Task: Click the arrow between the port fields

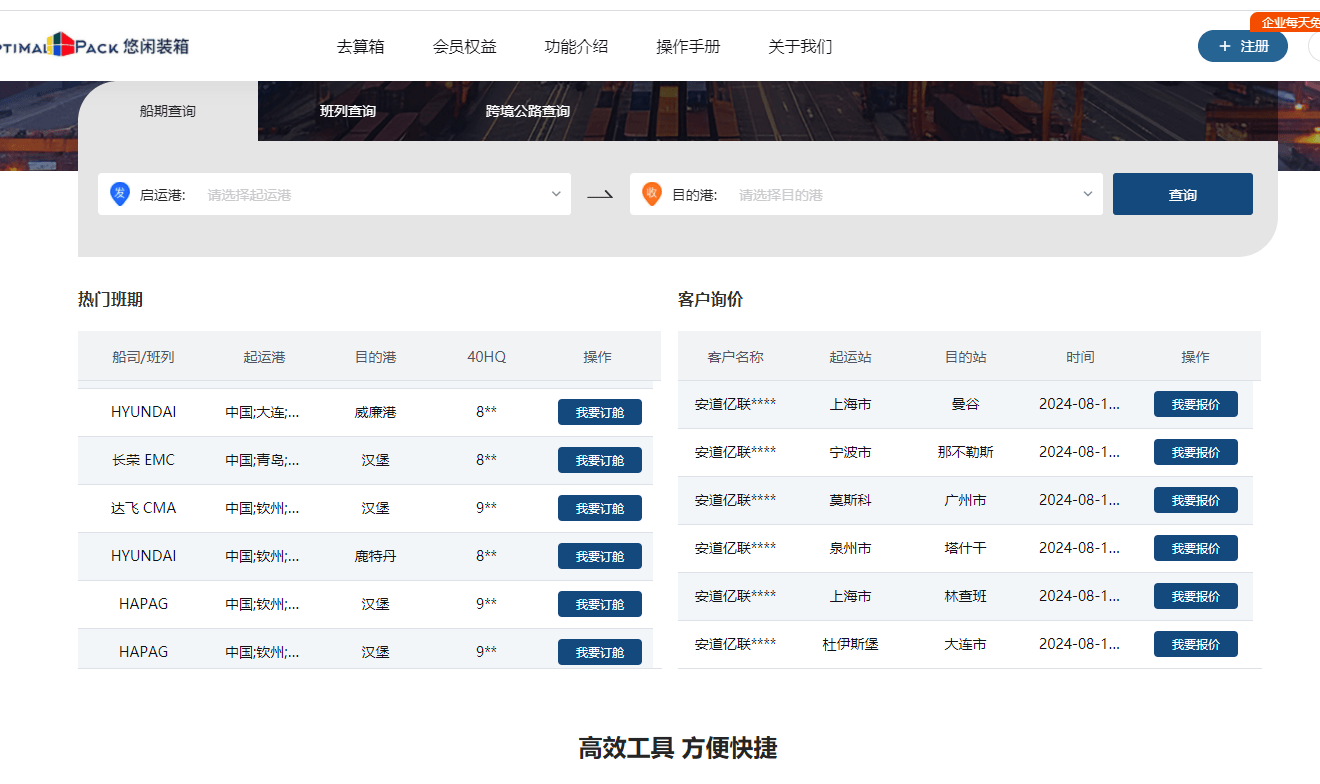Action: pyautogui.click(x=600, y=195)
